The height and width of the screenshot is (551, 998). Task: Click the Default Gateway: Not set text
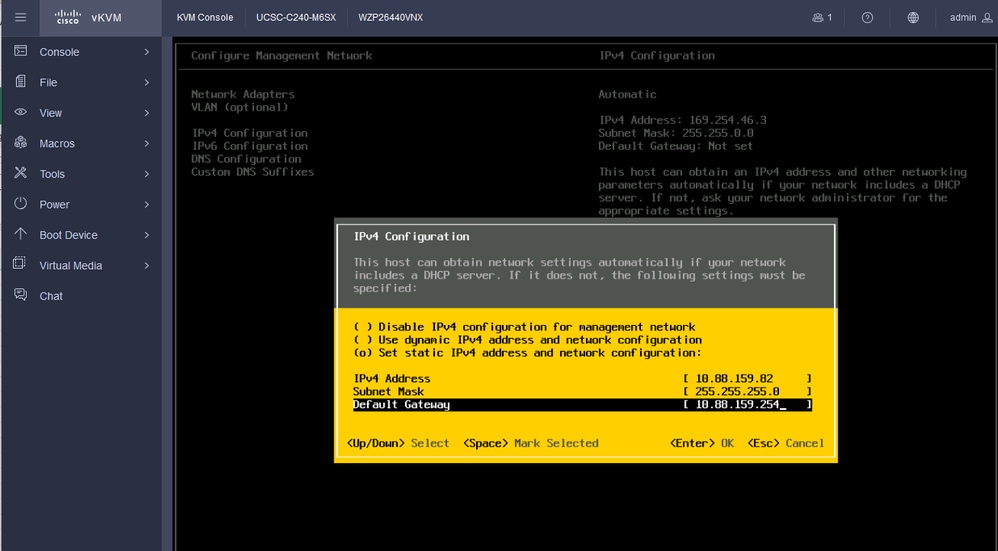[x=675, y=146]
